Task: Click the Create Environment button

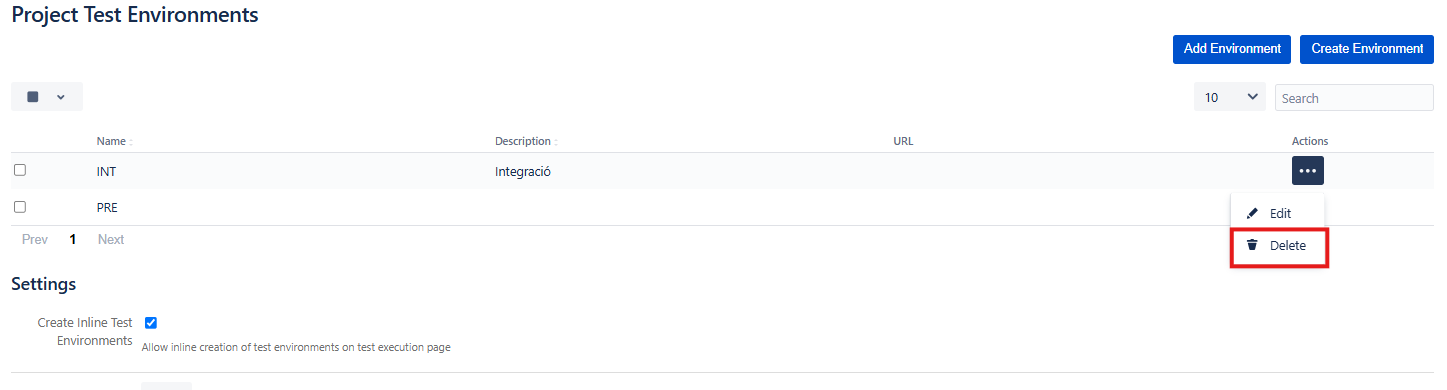Action: pyautogui.click(x=1367, y=49)
